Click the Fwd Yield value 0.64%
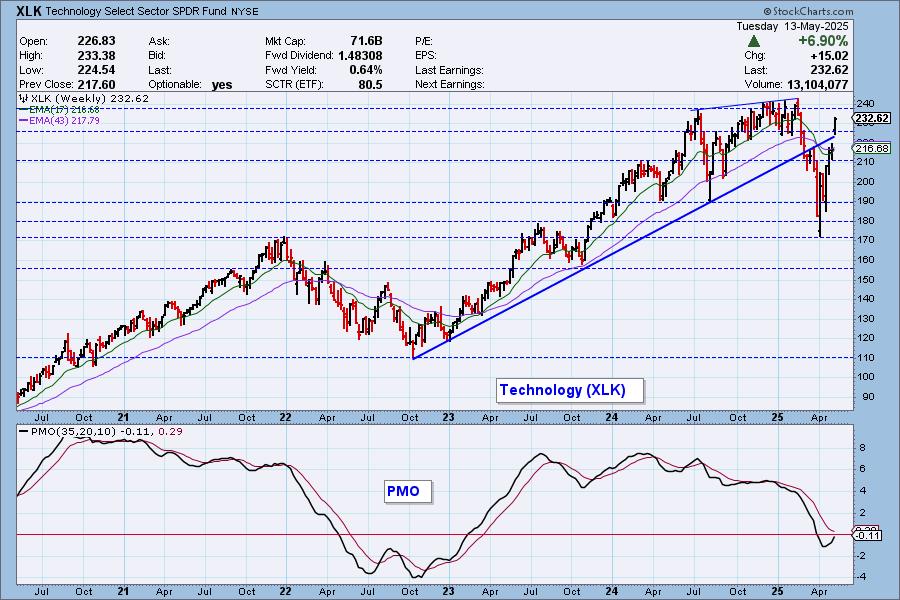This screenshot has width=900, height=600. point(366,69)
